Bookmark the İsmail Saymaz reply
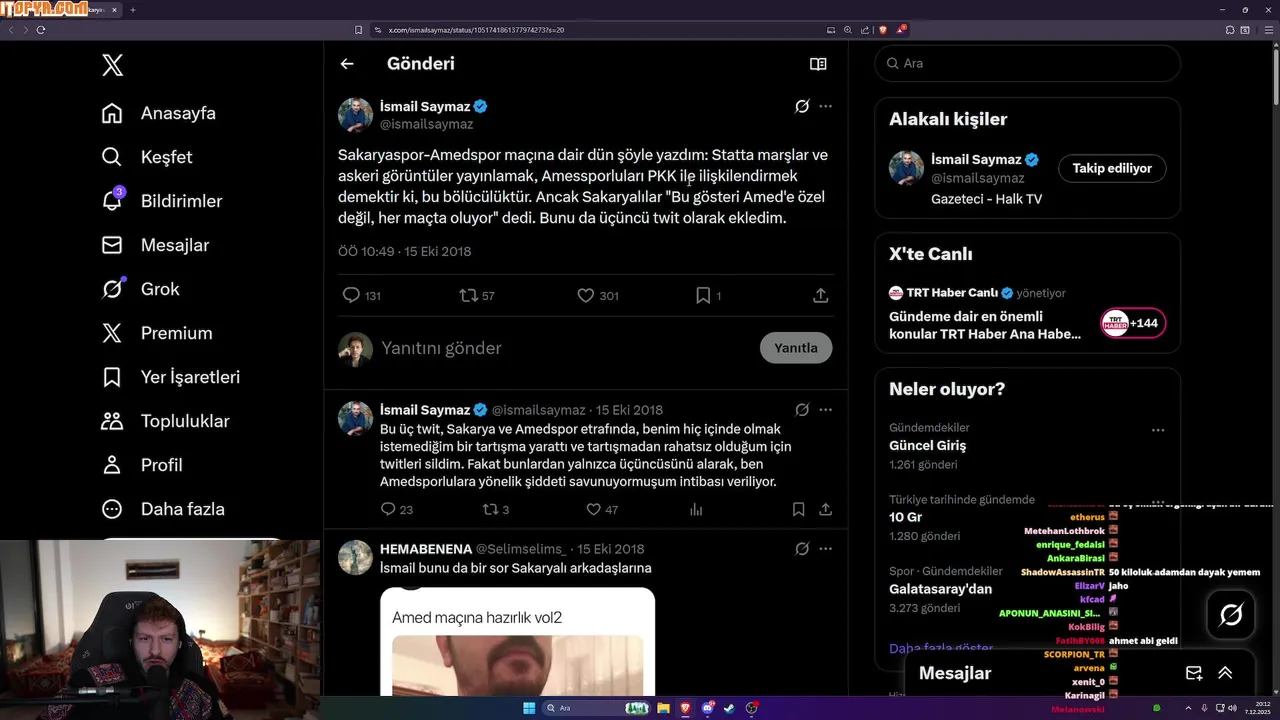The height and width of the screenshot is (720, 1280). 798,510
